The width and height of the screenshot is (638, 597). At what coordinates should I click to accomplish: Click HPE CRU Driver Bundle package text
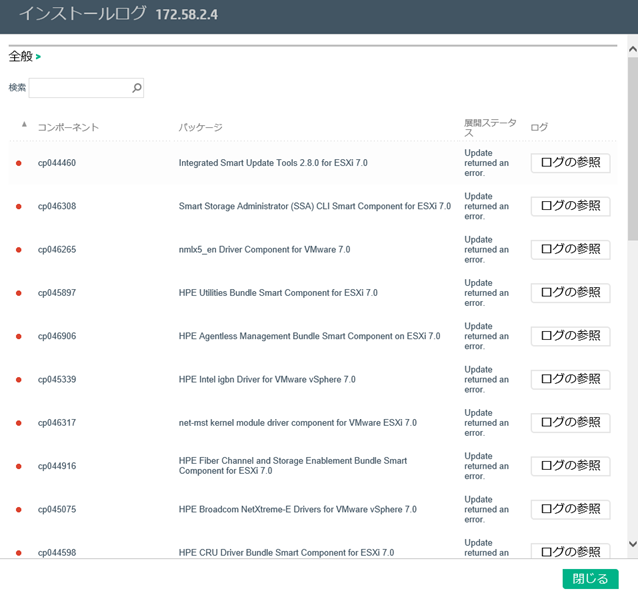tap(286, 553)
